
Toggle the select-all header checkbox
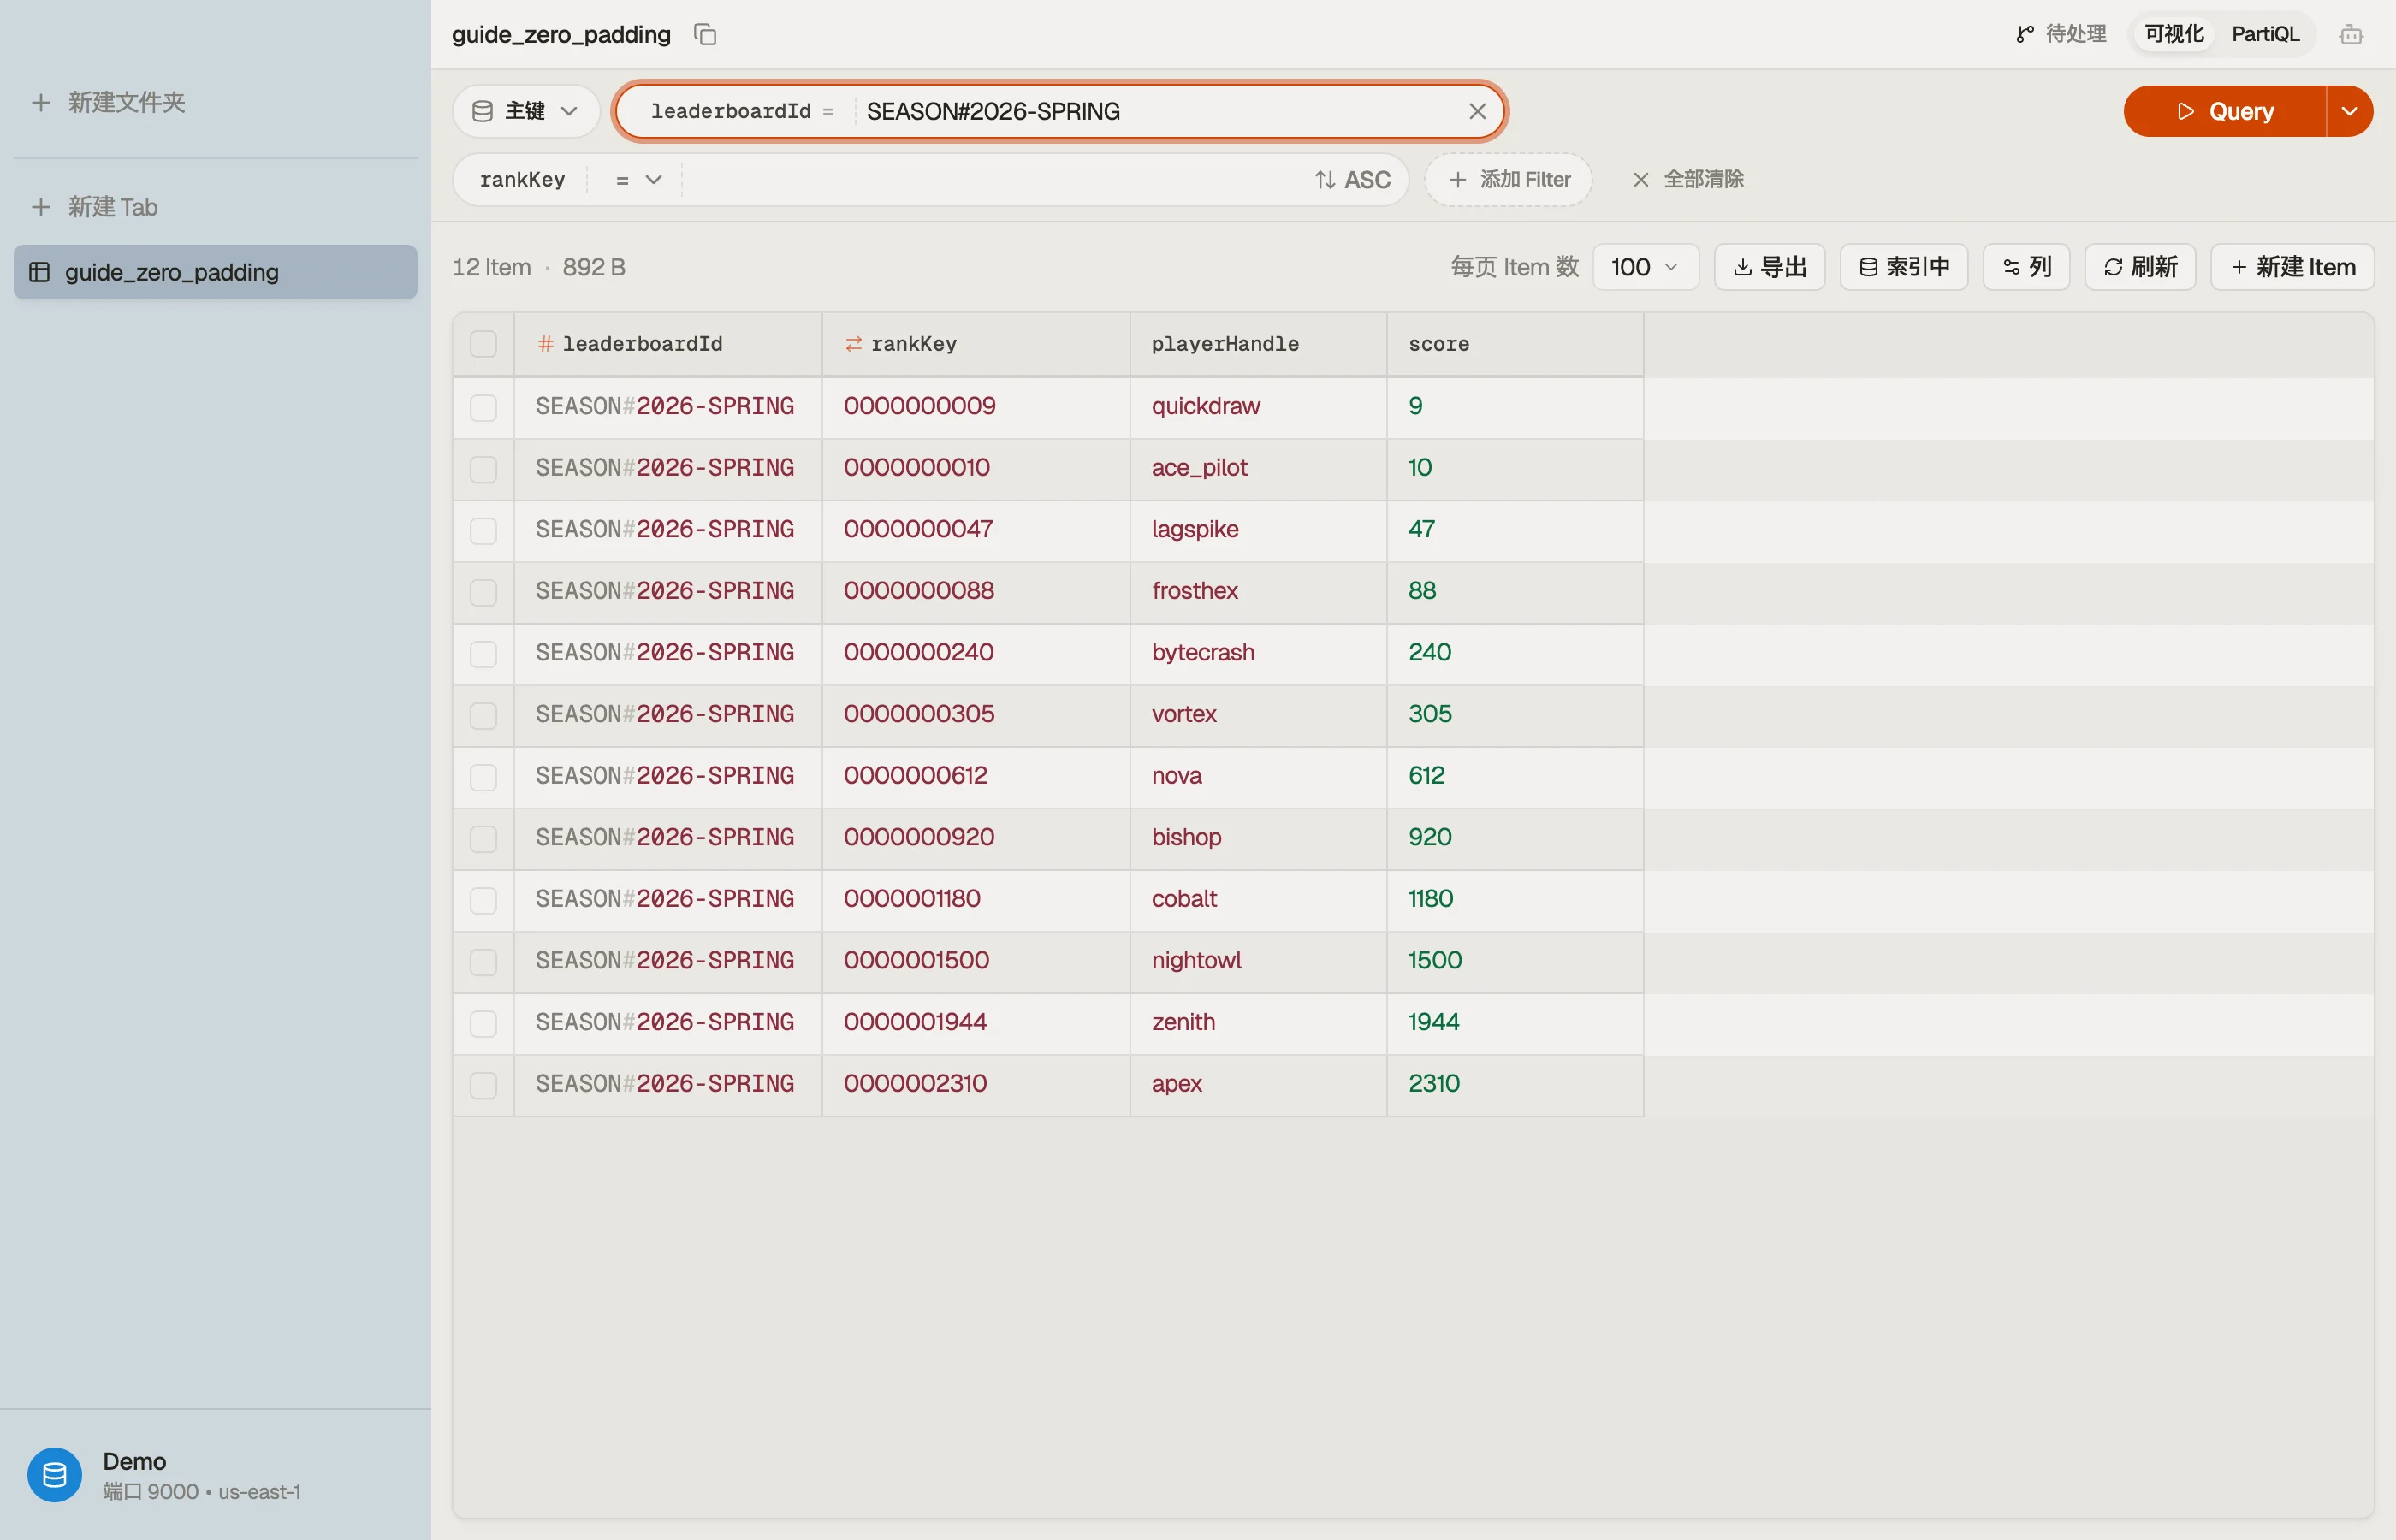tap(483, 344)
